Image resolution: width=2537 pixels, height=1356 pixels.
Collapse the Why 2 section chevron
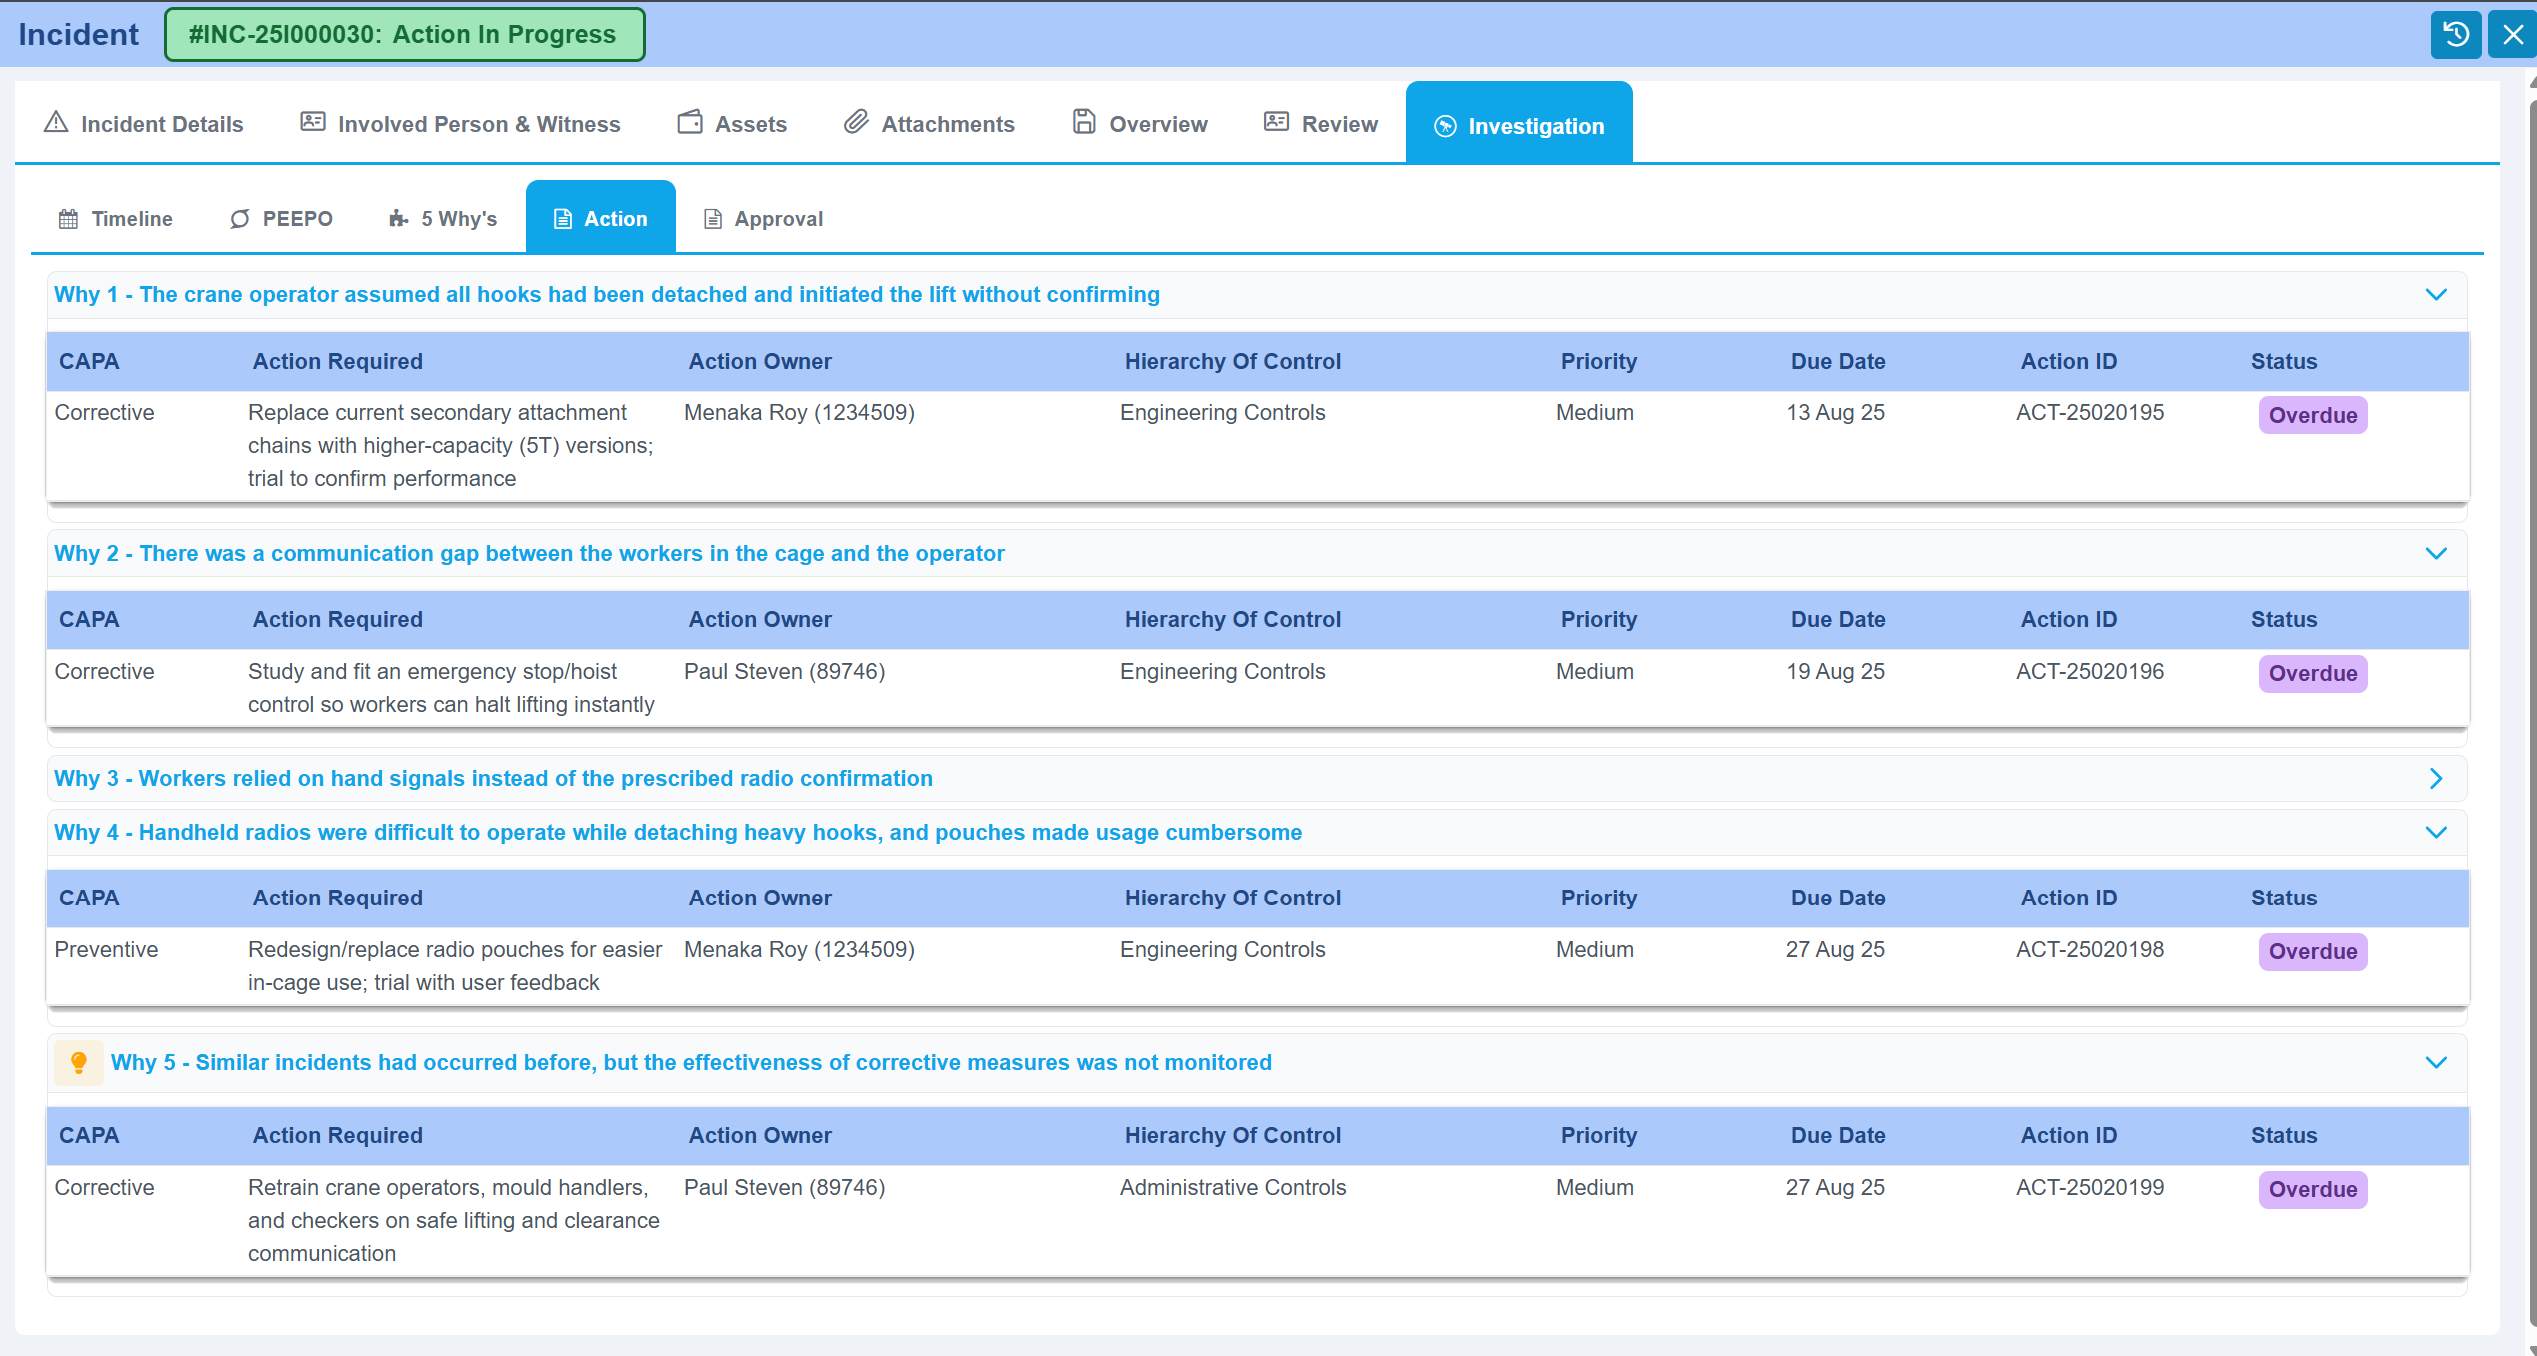tap(2436, 554)
